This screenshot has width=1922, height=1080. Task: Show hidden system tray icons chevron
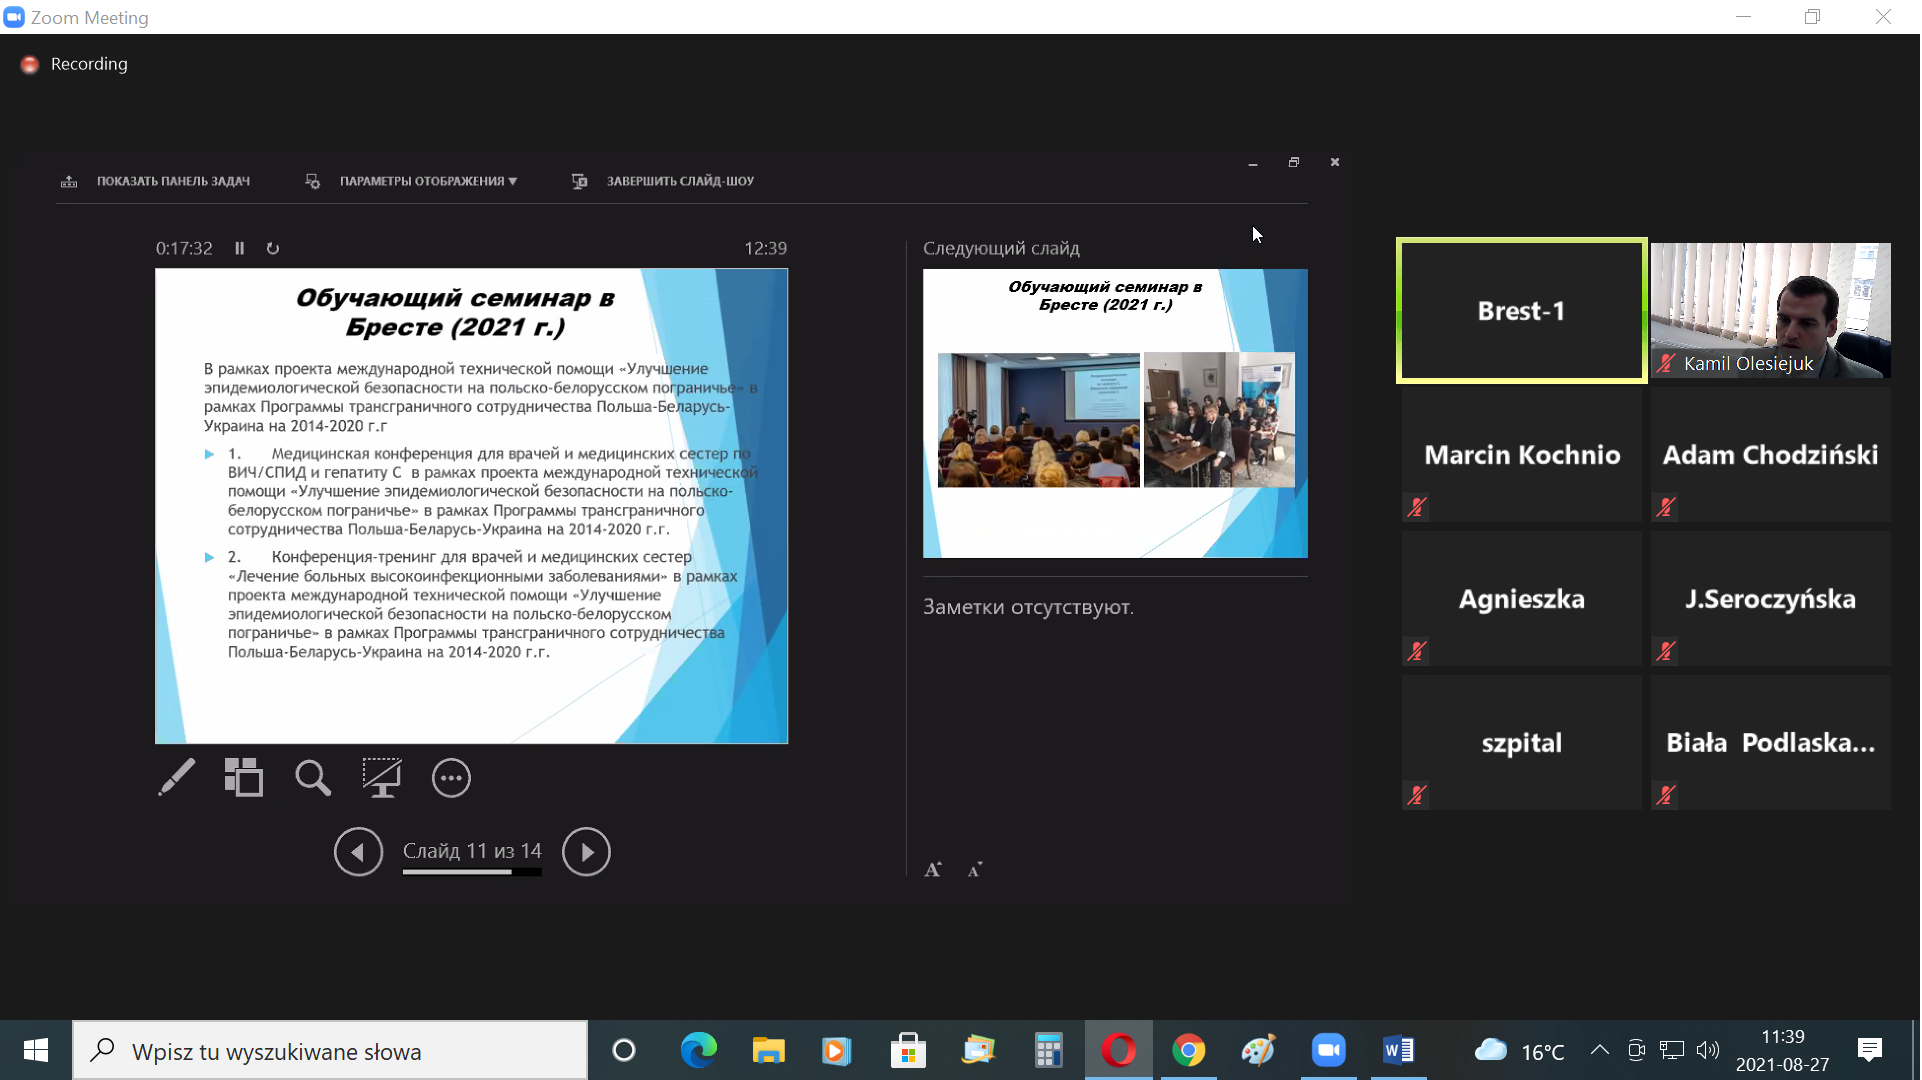[x=1599, y=1050]
